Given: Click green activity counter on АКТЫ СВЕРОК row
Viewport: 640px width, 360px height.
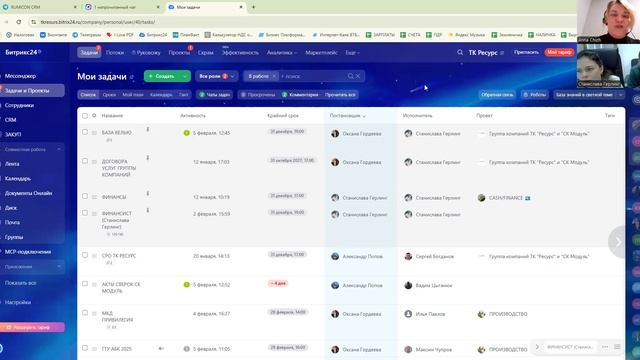Looking at the screenshot, I should [187, 284].
